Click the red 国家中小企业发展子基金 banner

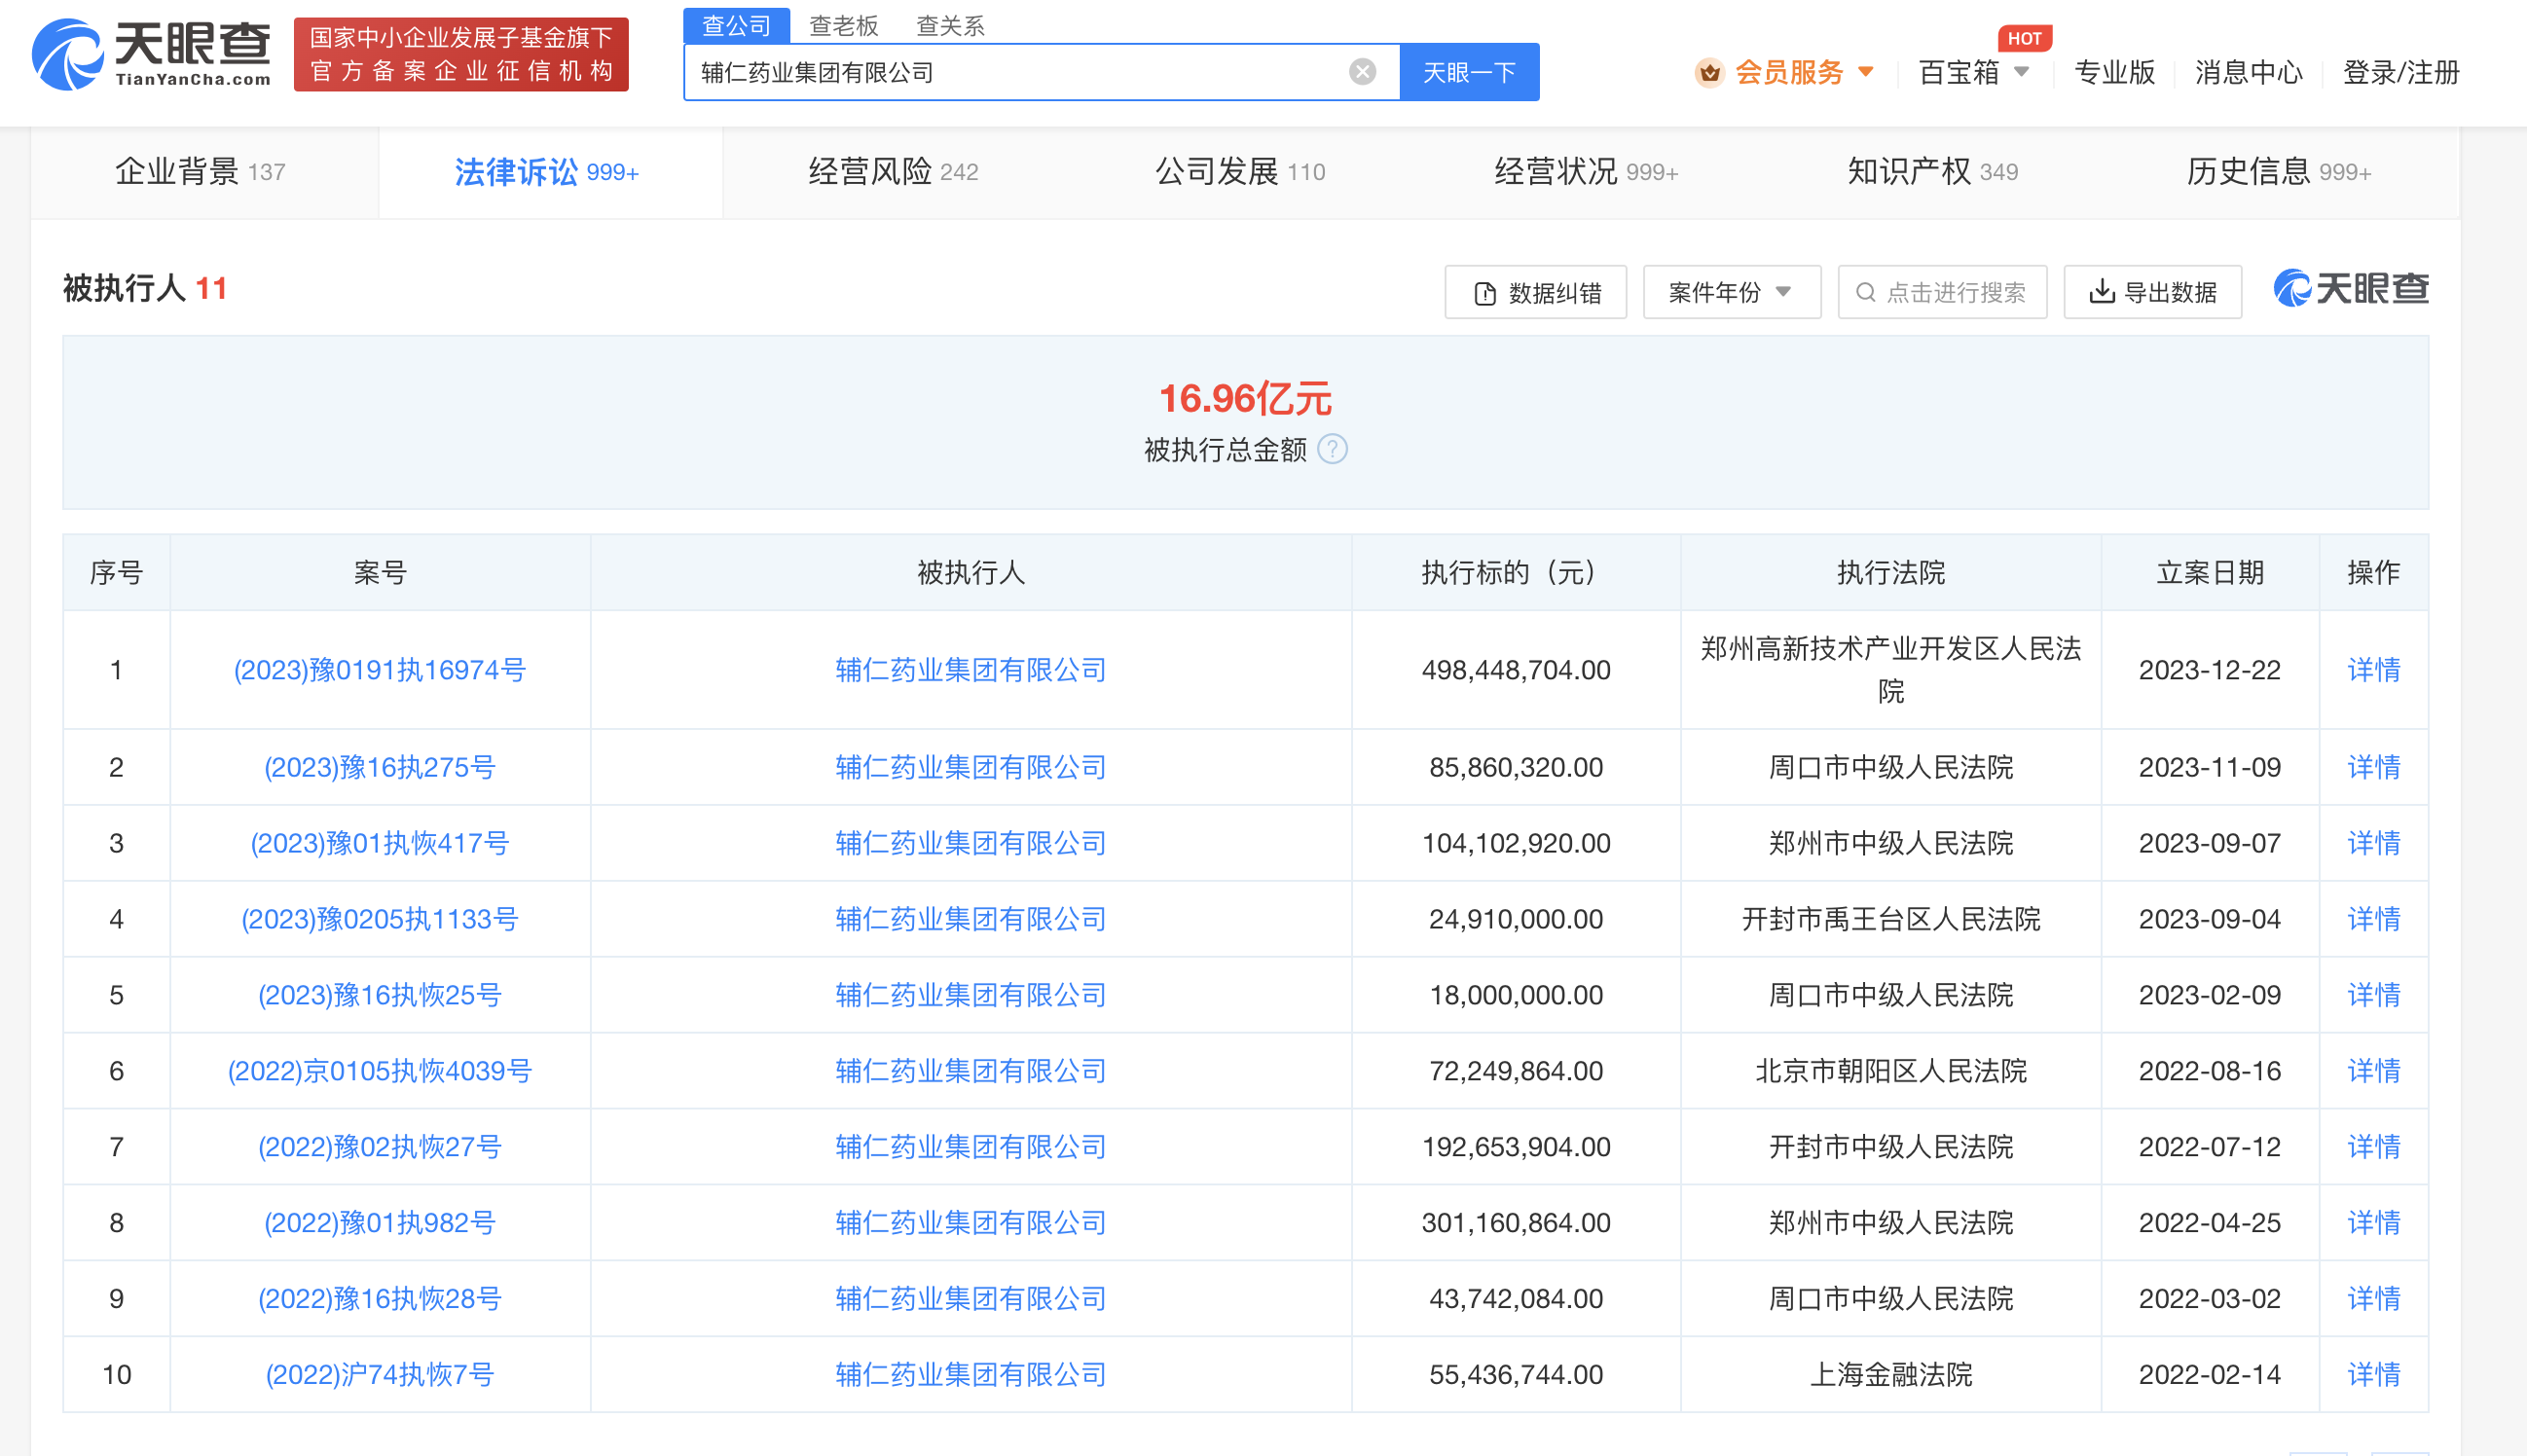point(461,54)
